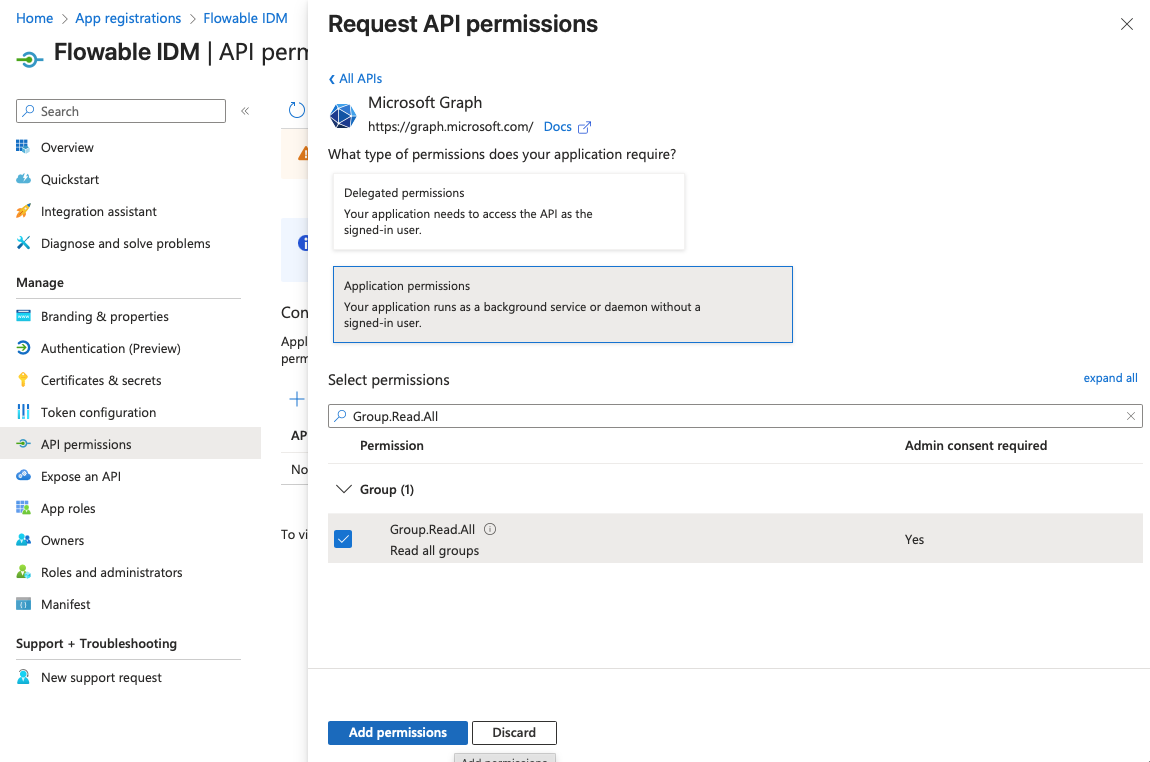Click the Manifest icon in sidebar
Screen dimensions: 1150x762
click(x=23, y=604)
